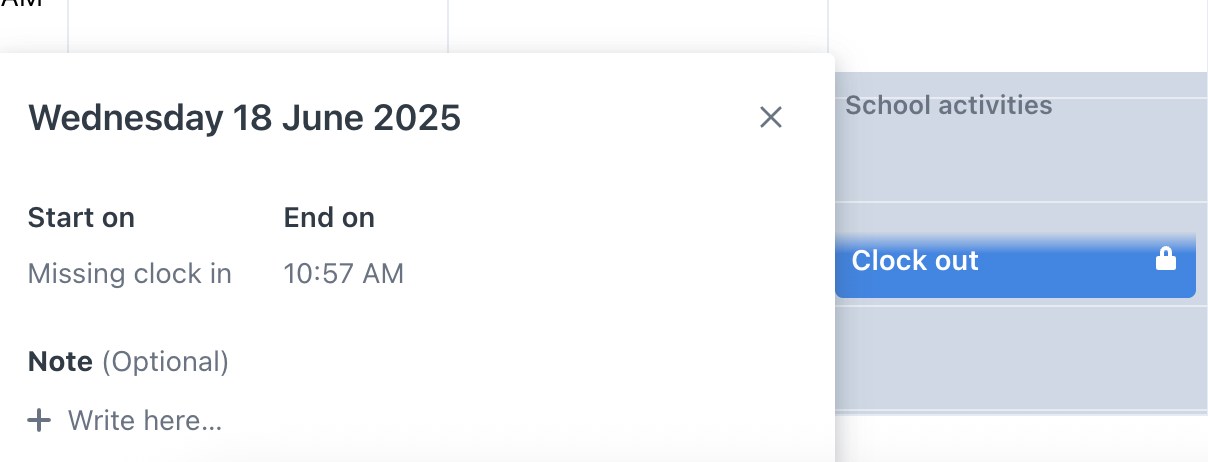This screenshot has height=462, width=1208.
Task: Click the shaded area beneath School activities text
Action: pos(1021,160)
